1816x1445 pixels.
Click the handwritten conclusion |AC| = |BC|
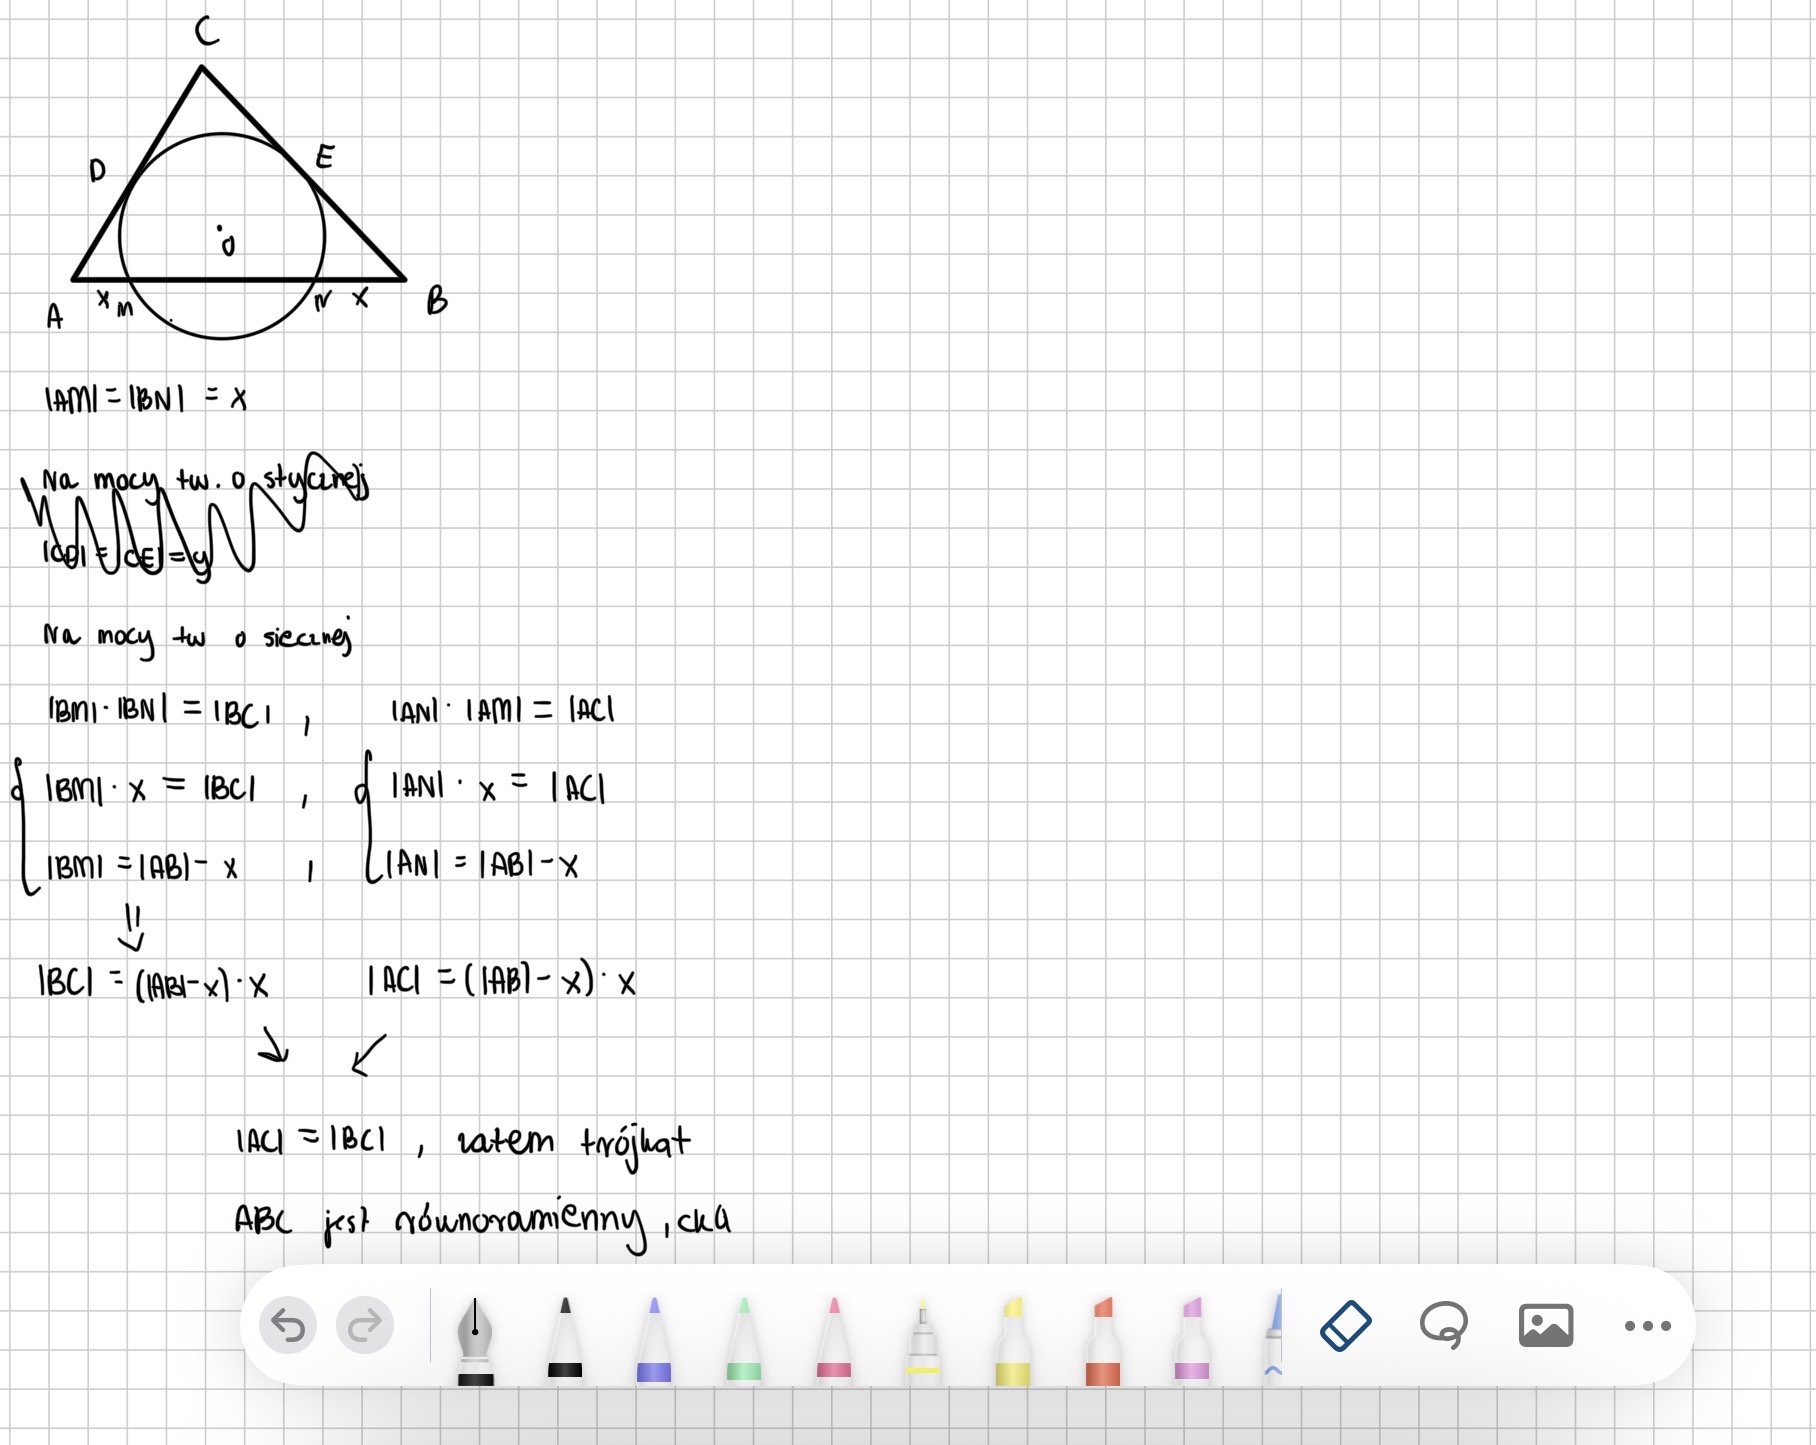coord(310,1140)
